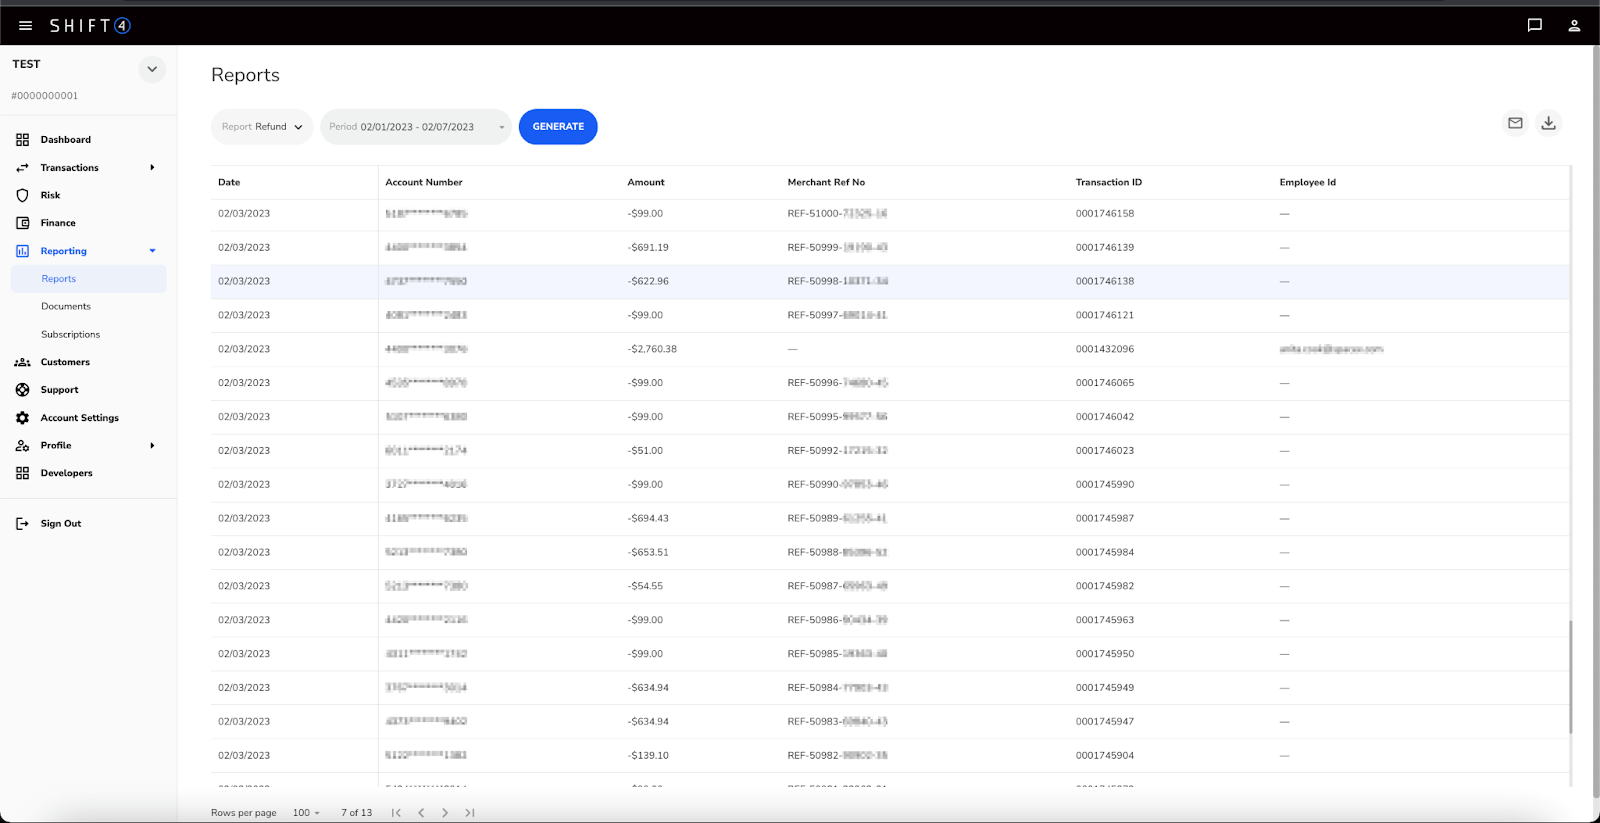
Task: Change rows per page from 100
Action: tap(306, 813)
